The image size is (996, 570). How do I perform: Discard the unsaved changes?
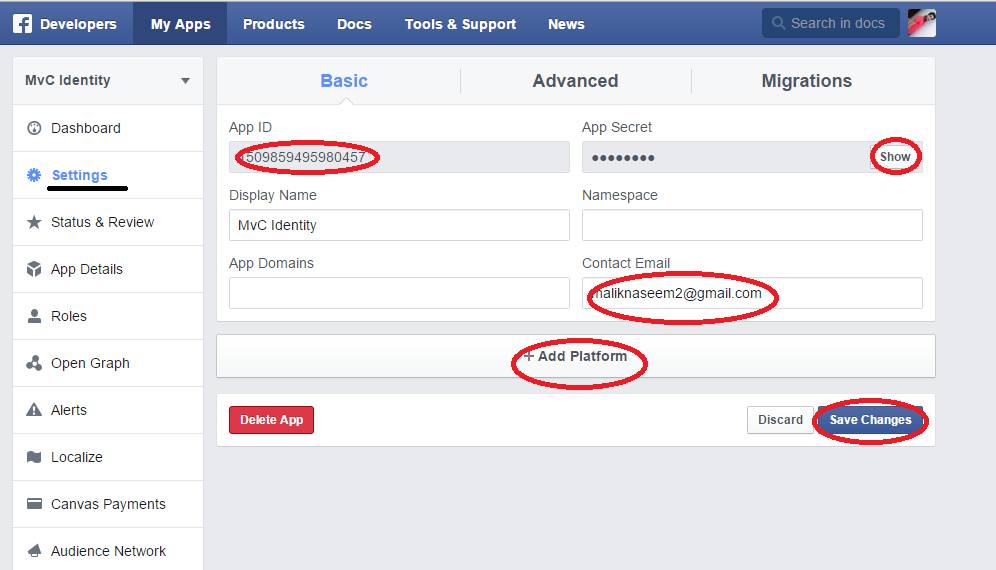[x=780, y=420]
